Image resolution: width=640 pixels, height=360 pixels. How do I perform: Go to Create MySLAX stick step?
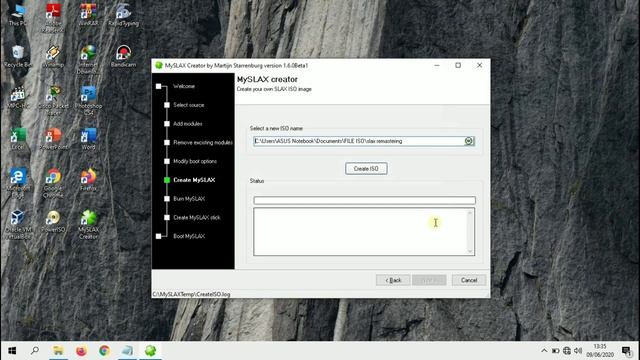point(197,218)
